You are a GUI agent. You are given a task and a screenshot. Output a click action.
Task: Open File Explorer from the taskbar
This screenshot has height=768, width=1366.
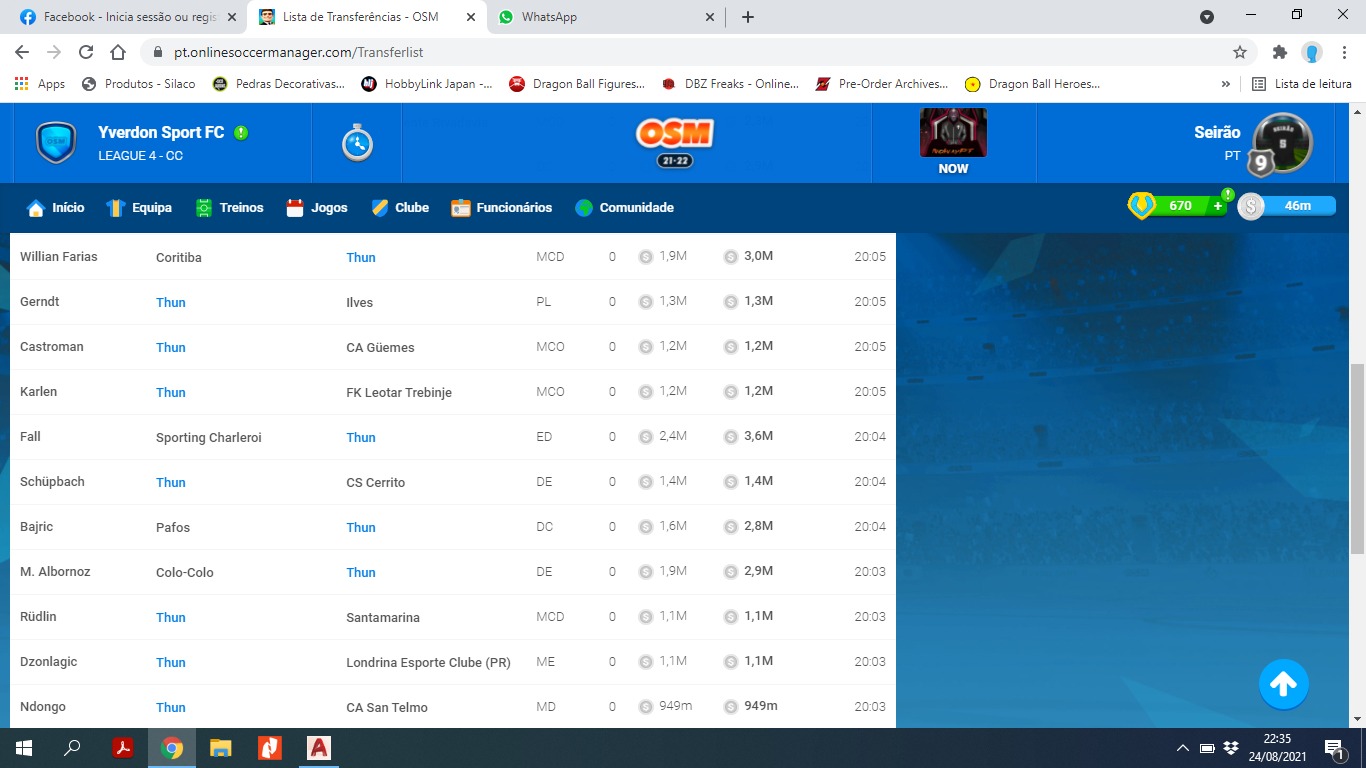click(221, 748)
